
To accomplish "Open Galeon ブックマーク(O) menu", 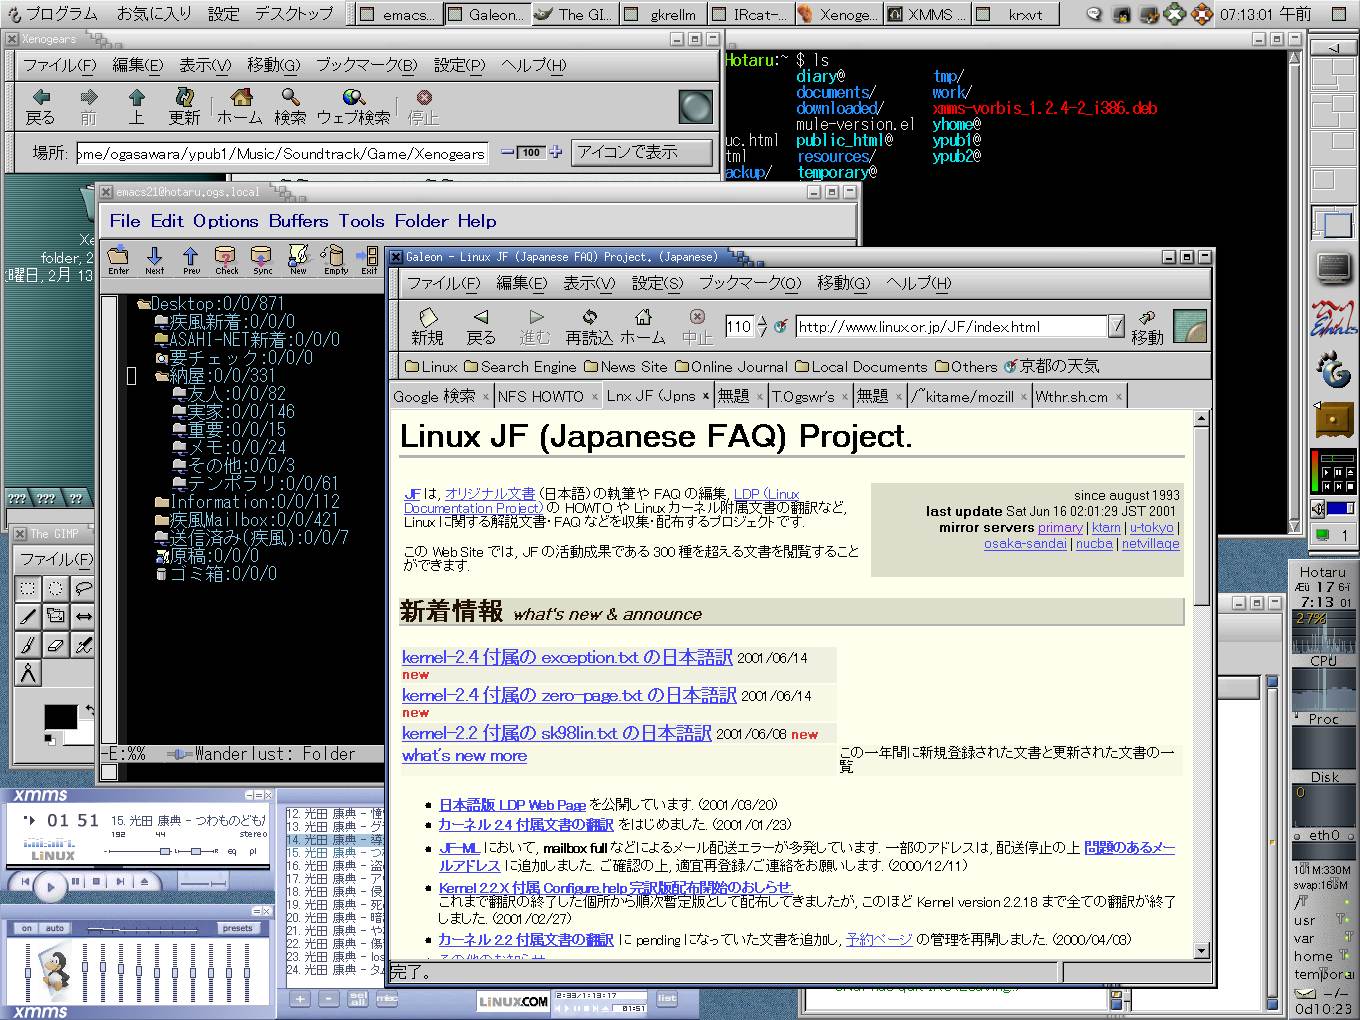I will click(750, 283).
